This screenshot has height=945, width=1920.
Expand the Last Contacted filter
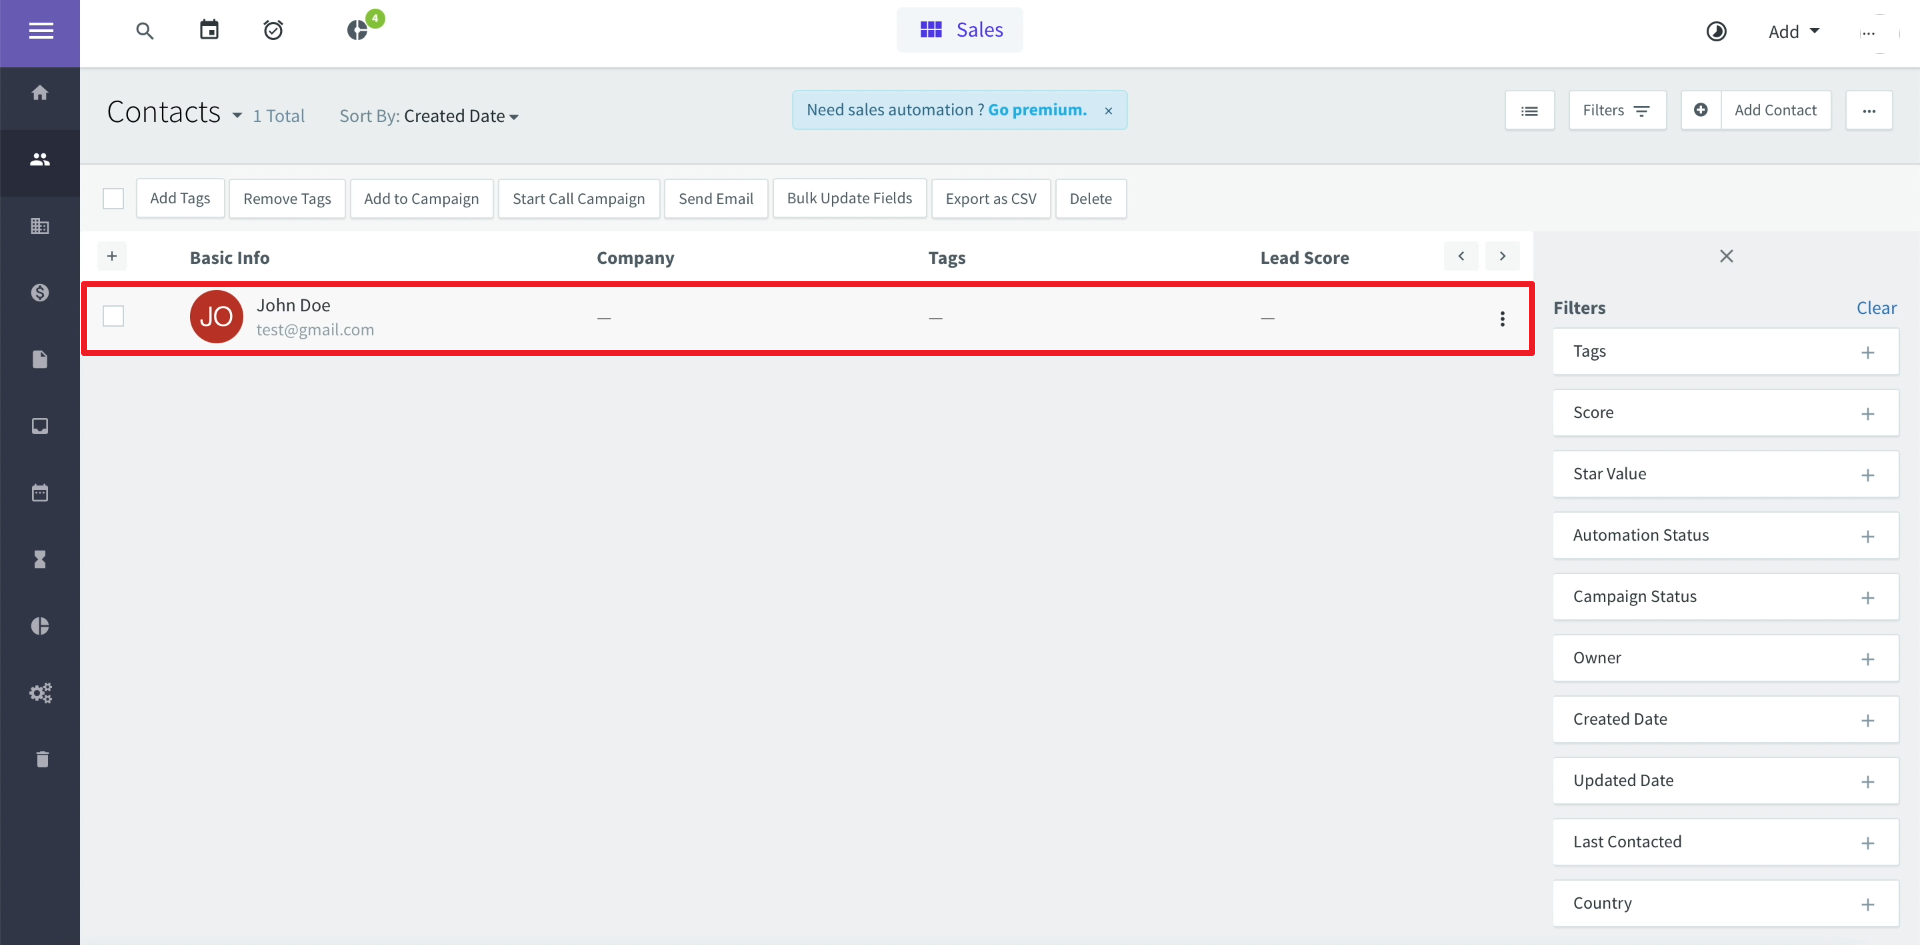pos(1725,842)
